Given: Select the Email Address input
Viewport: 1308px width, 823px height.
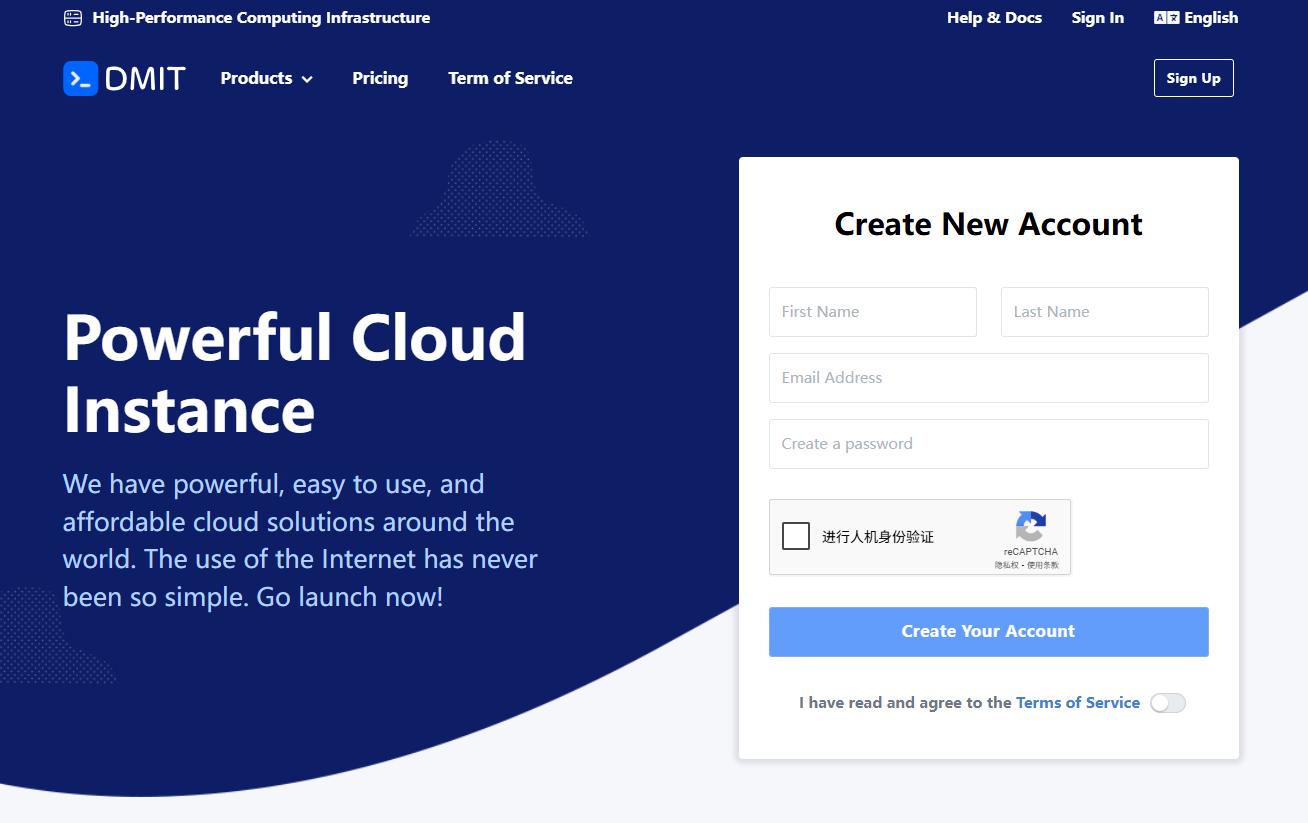Looking at the screenshot, I should point(988,378).
